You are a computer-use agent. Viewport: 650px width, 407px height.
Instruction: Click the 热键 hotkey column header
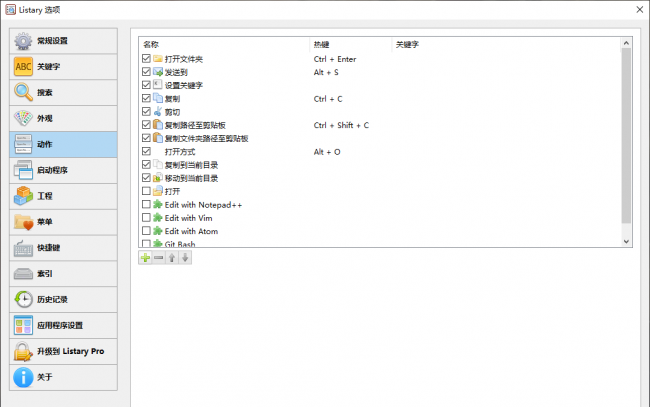point(351,44)
